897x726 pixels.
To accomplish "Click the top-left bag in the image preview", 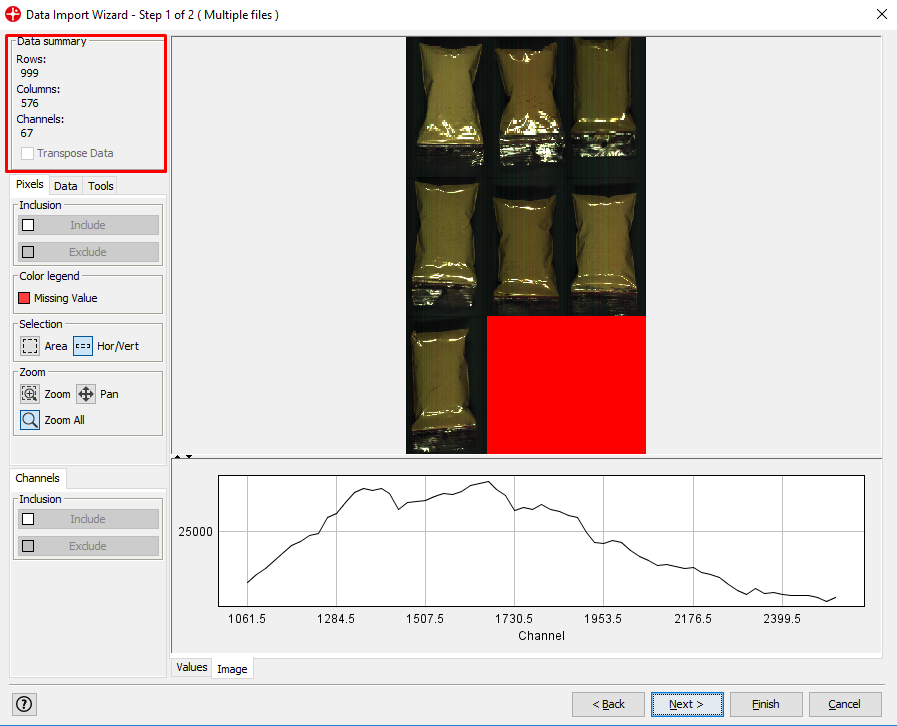I will click(446, 93).
